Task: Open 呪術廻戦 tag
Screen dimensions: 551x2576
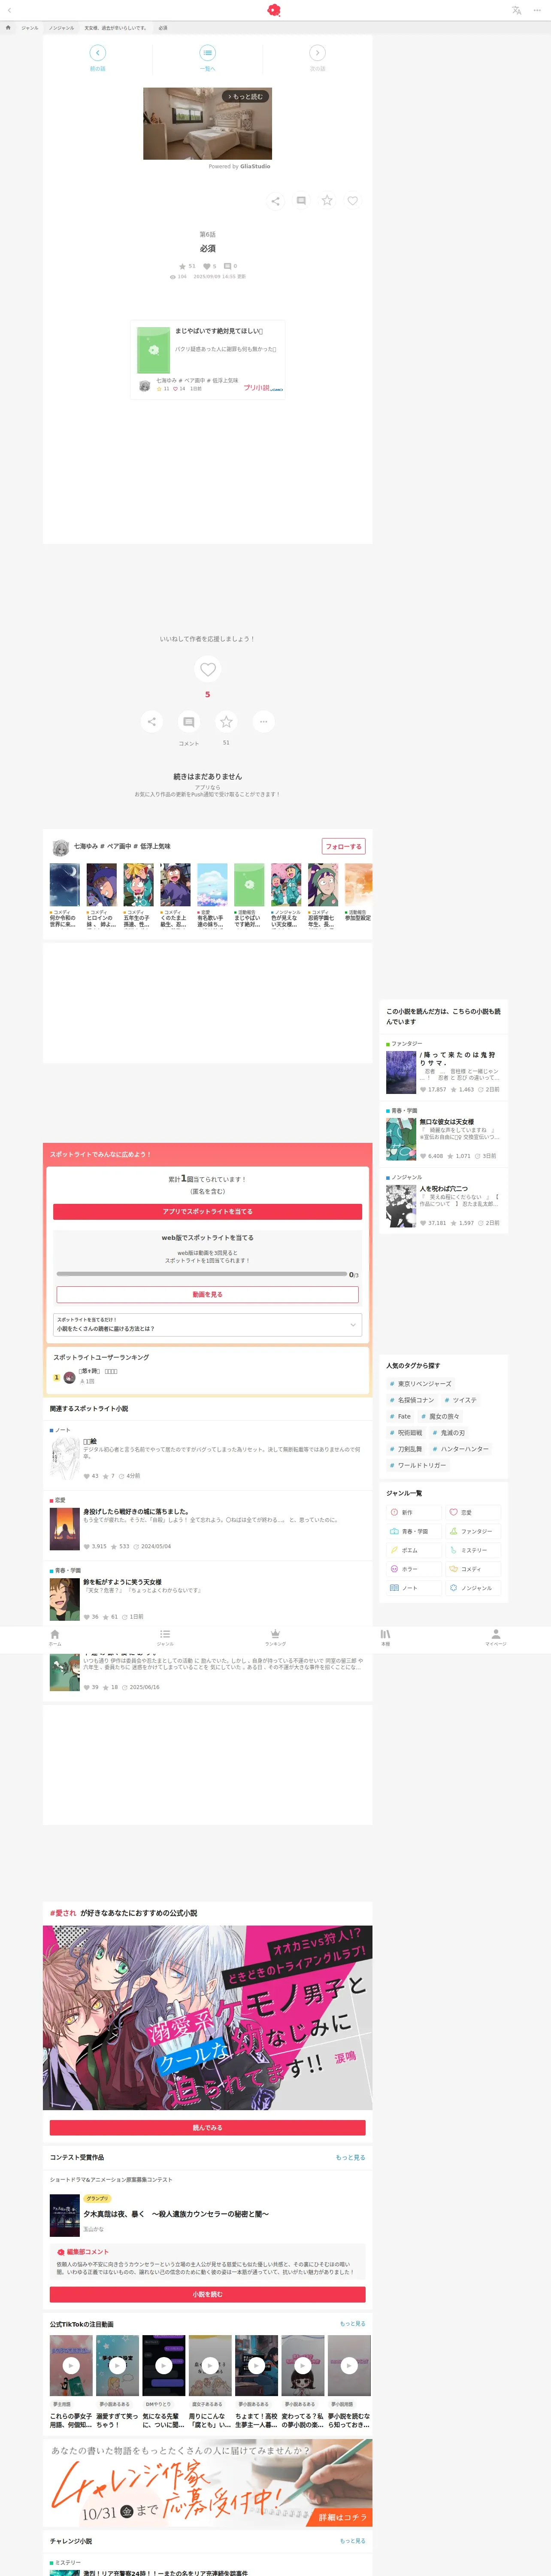Action: point(406,1433)
